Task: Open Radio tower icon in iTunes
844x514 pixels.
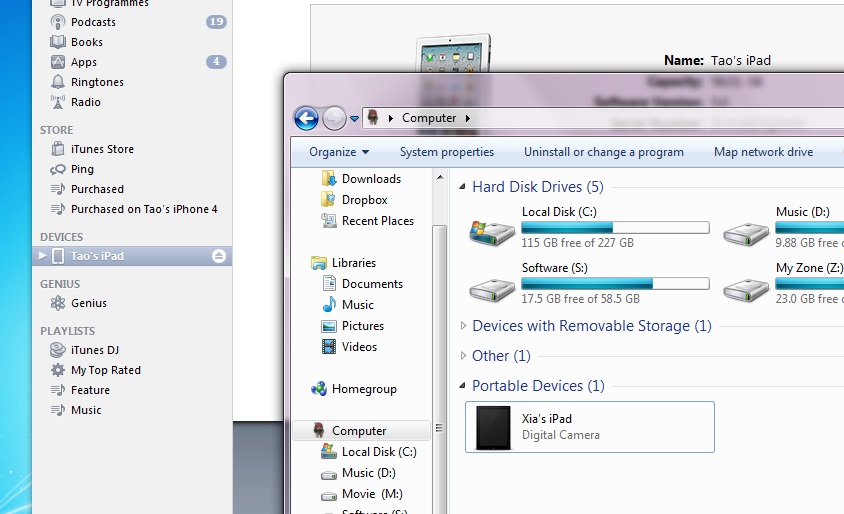Action: [58, 102]
